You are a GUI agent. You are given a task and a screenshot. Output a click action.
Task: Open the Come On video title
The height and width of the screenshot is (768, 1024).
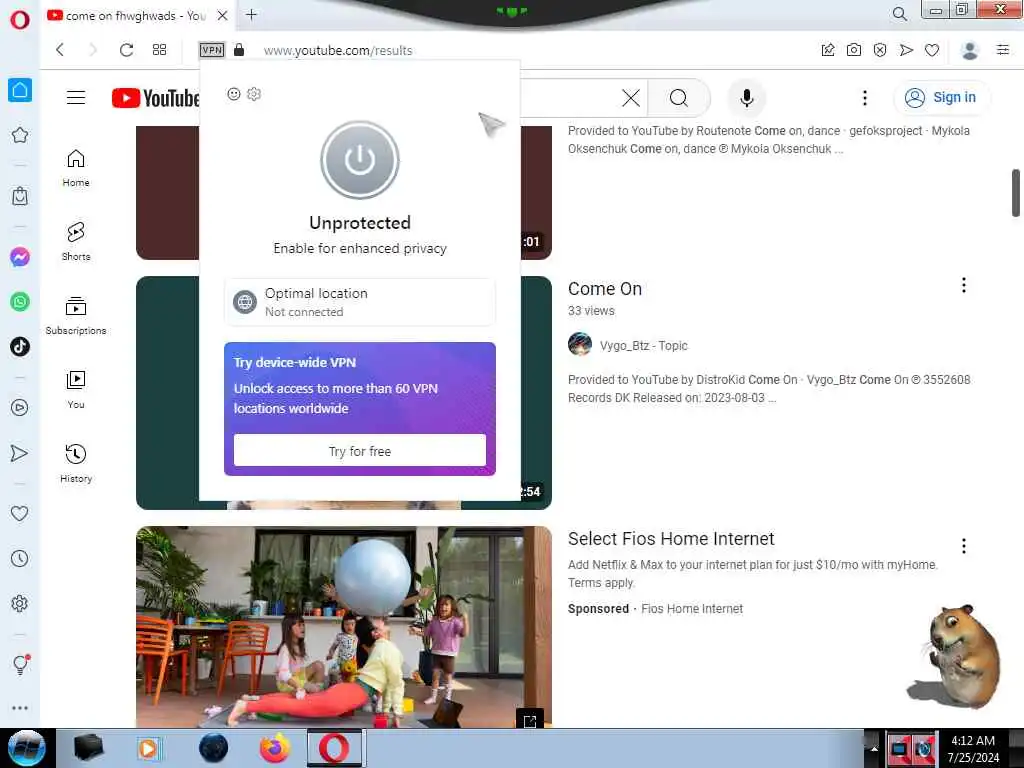[605, 289]
